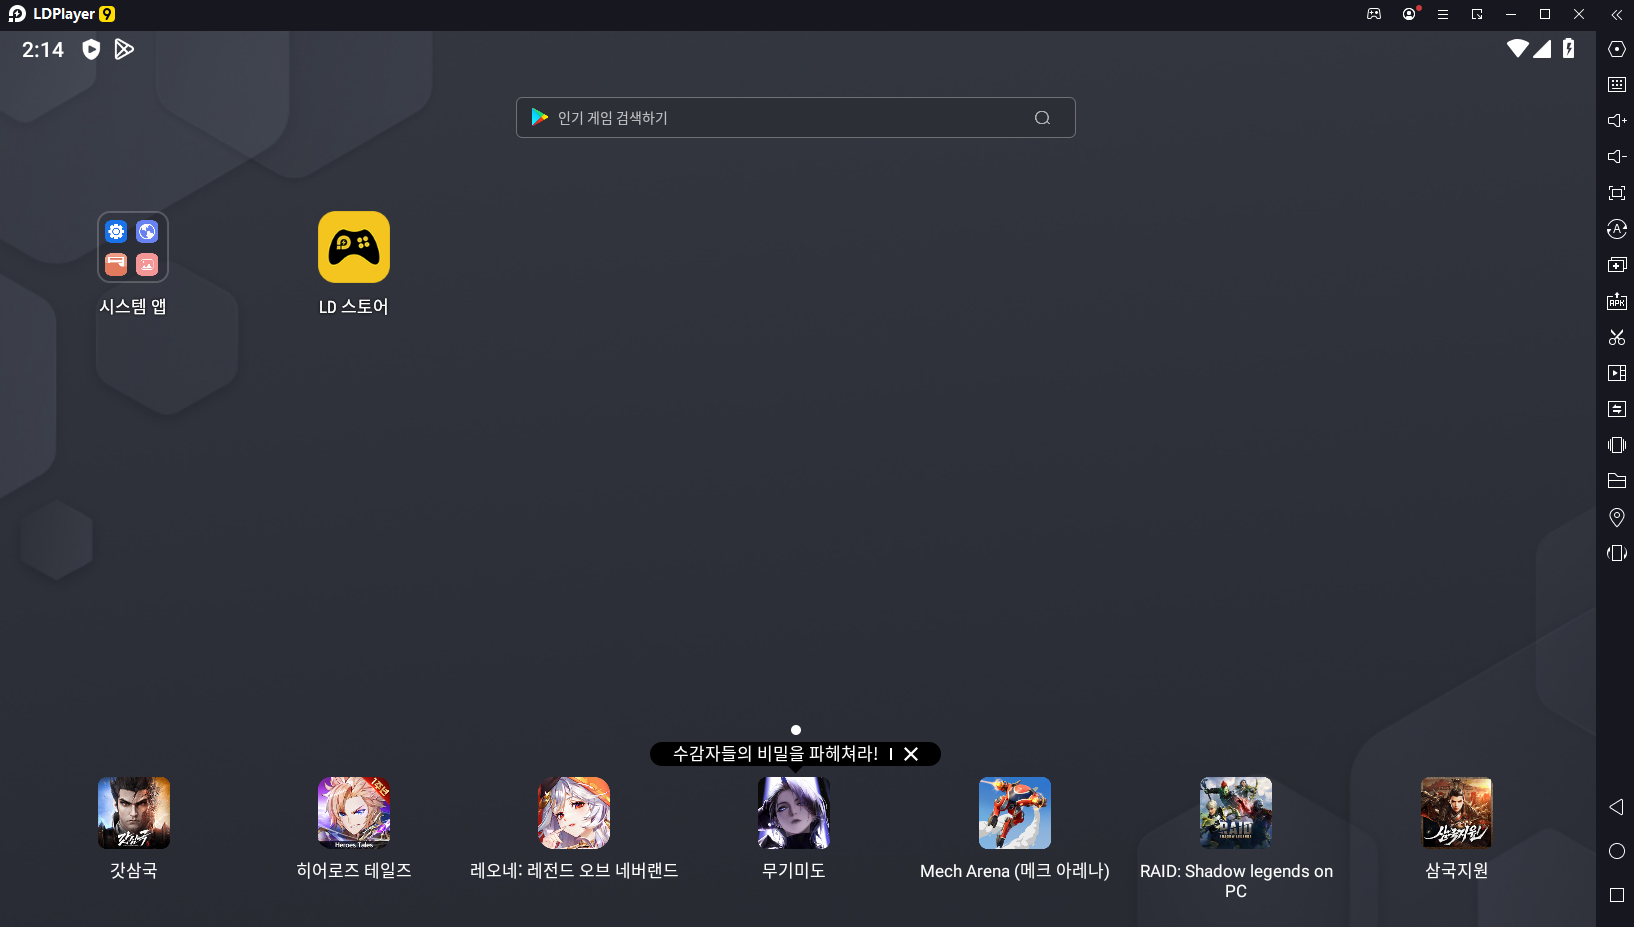Open RAID: Shadow legends on PC

tap(1236, 813)
